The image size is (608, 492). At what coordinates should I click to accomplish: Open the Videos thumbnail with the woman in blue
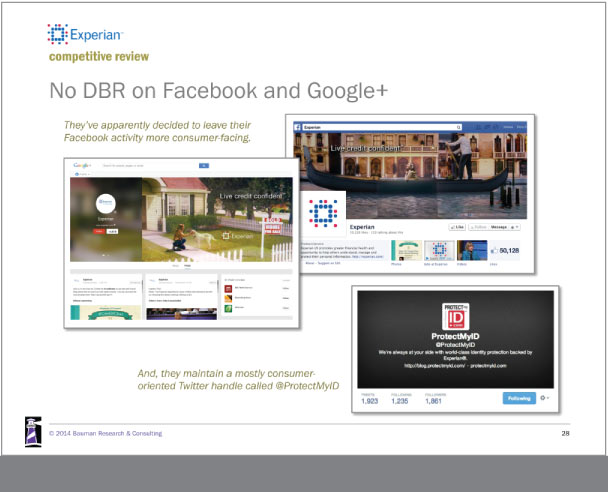coord(472,250)
